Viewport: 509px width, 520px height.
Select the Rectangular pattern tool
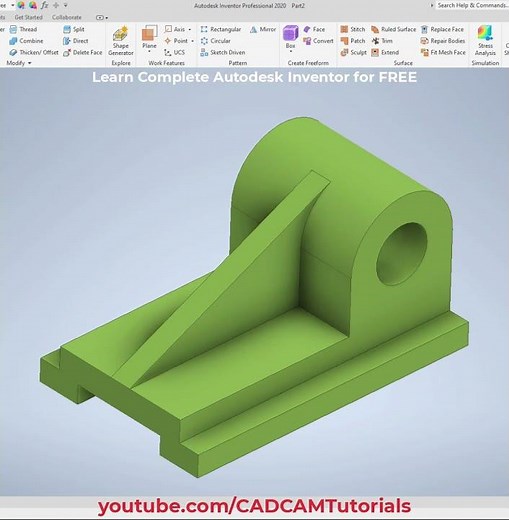pos(221,29)
